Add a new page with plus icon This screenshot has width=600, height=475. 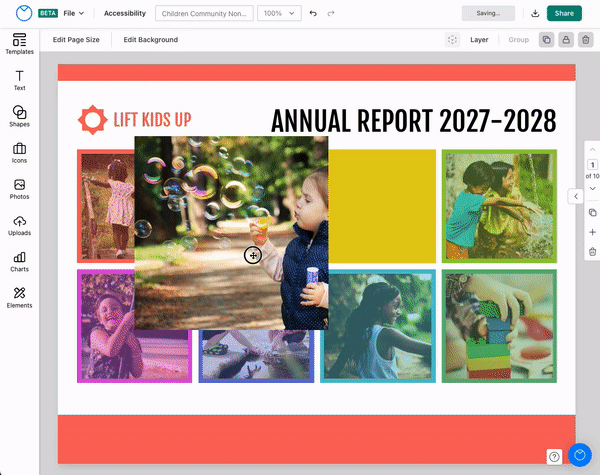(592, 232)
